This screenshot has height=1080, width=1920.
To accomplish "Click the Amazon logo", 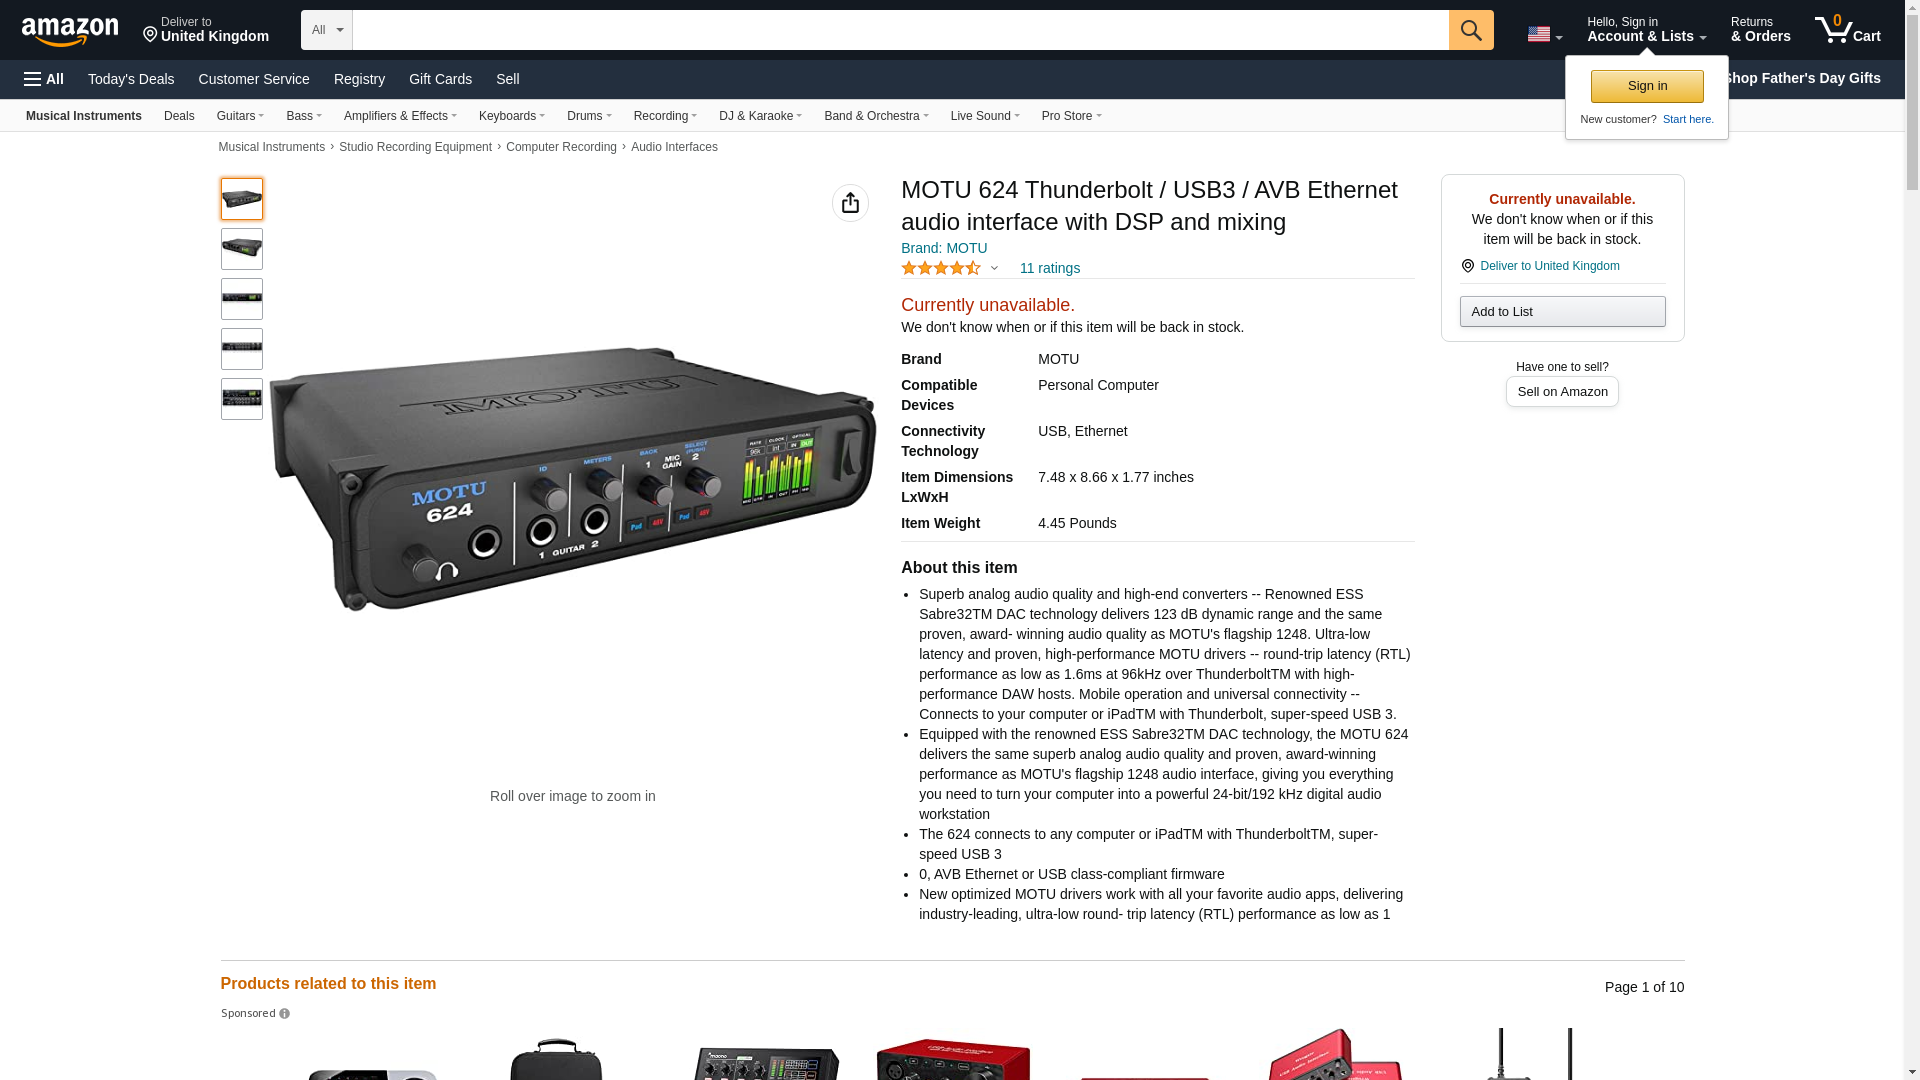I will pyautogui.click(x=70, y=31).
